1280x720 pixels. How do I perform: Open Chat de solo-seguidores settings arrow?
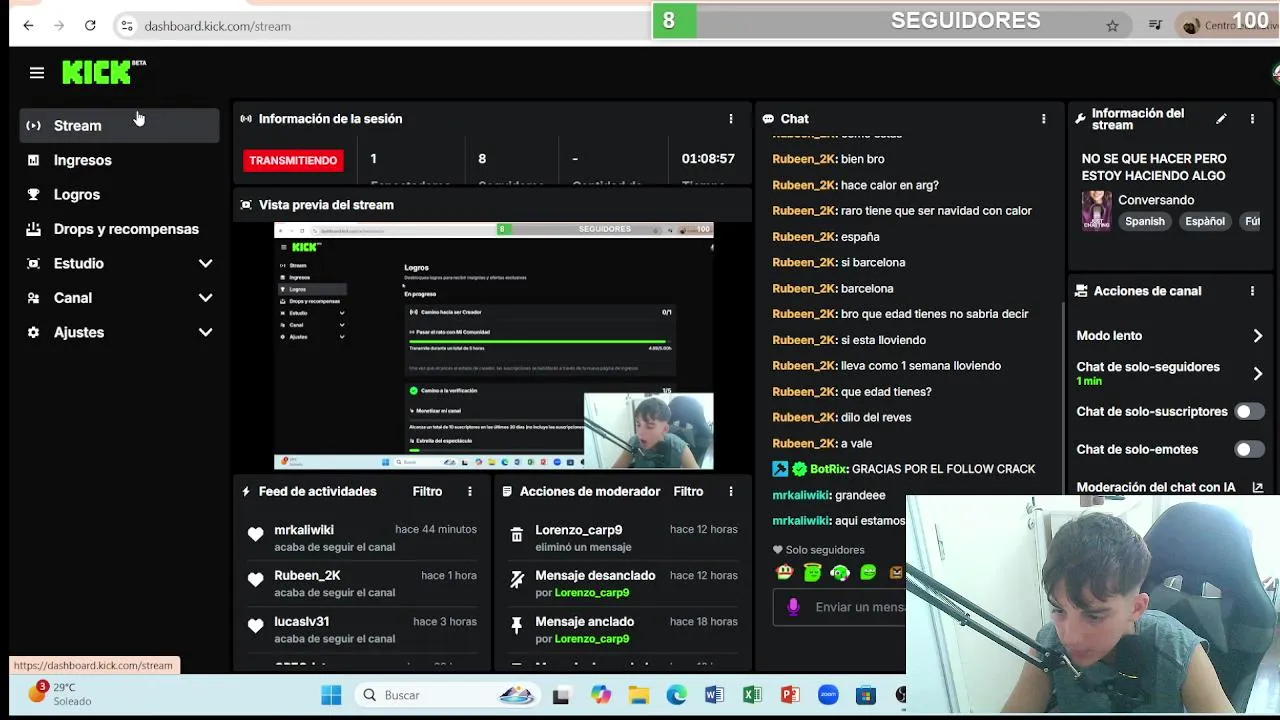(1258, 374)
